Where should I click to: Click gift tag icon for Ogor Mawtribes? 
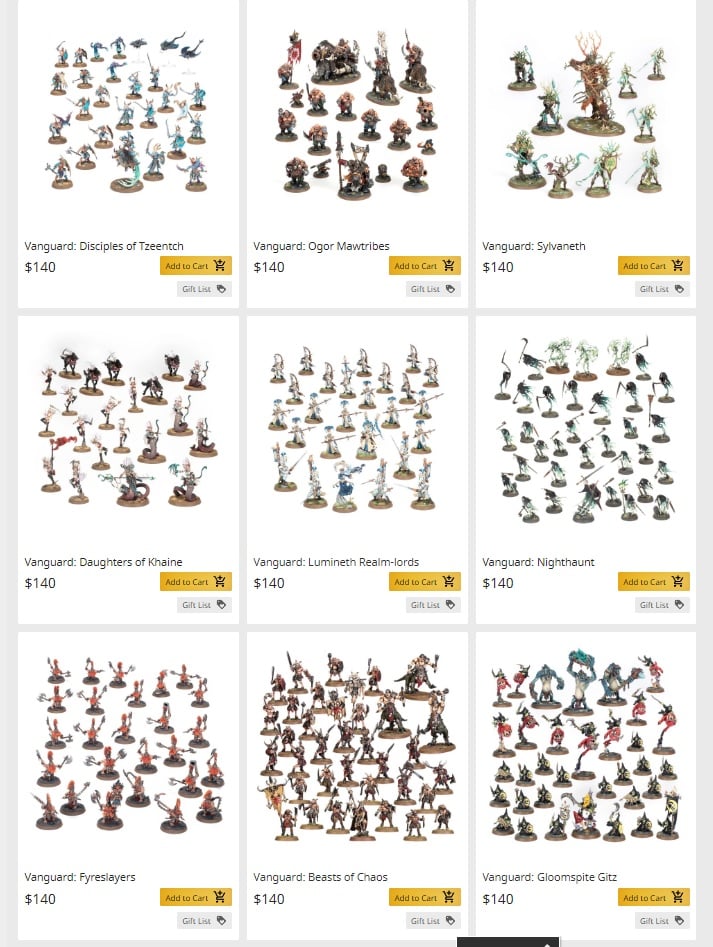(x=450, y=289)
